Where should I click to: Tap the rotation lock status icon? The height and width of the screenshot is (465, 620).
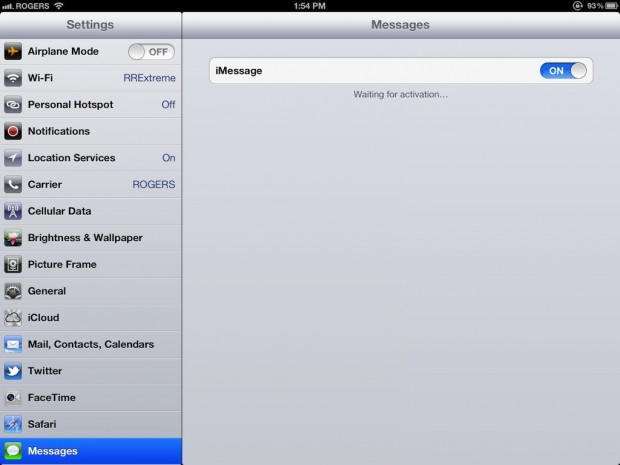tap(578, 6)
